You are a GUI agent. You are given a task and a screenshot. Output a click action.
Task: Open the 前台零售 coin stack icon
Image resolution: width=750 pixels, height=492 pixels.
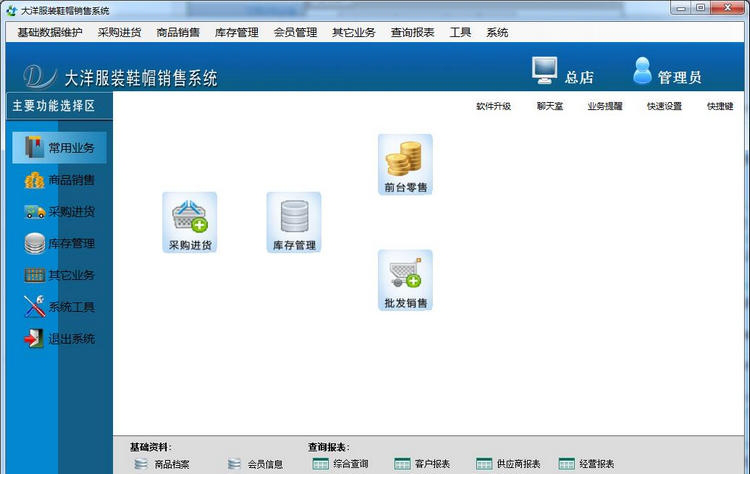(405, 164)
